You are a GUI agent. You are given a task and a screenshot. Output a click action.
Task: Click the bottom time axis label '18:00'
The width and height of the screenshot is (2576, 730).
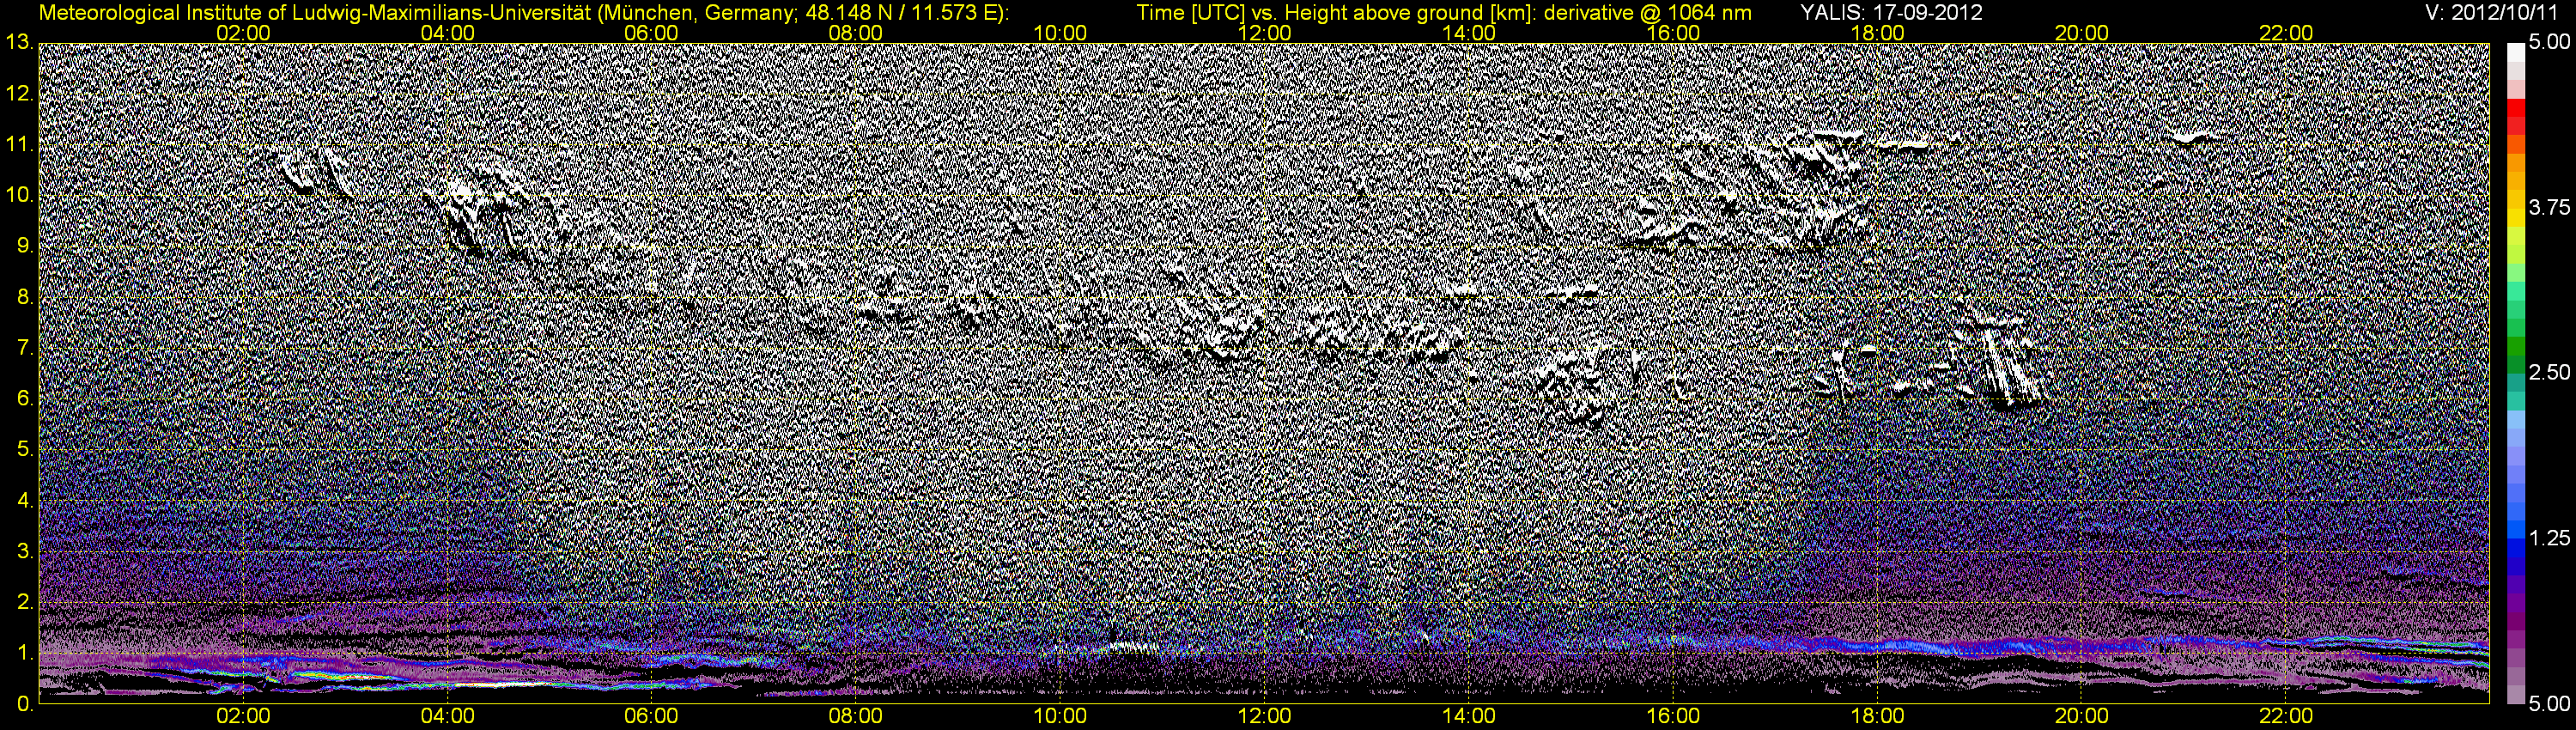tap(1878, 717)
